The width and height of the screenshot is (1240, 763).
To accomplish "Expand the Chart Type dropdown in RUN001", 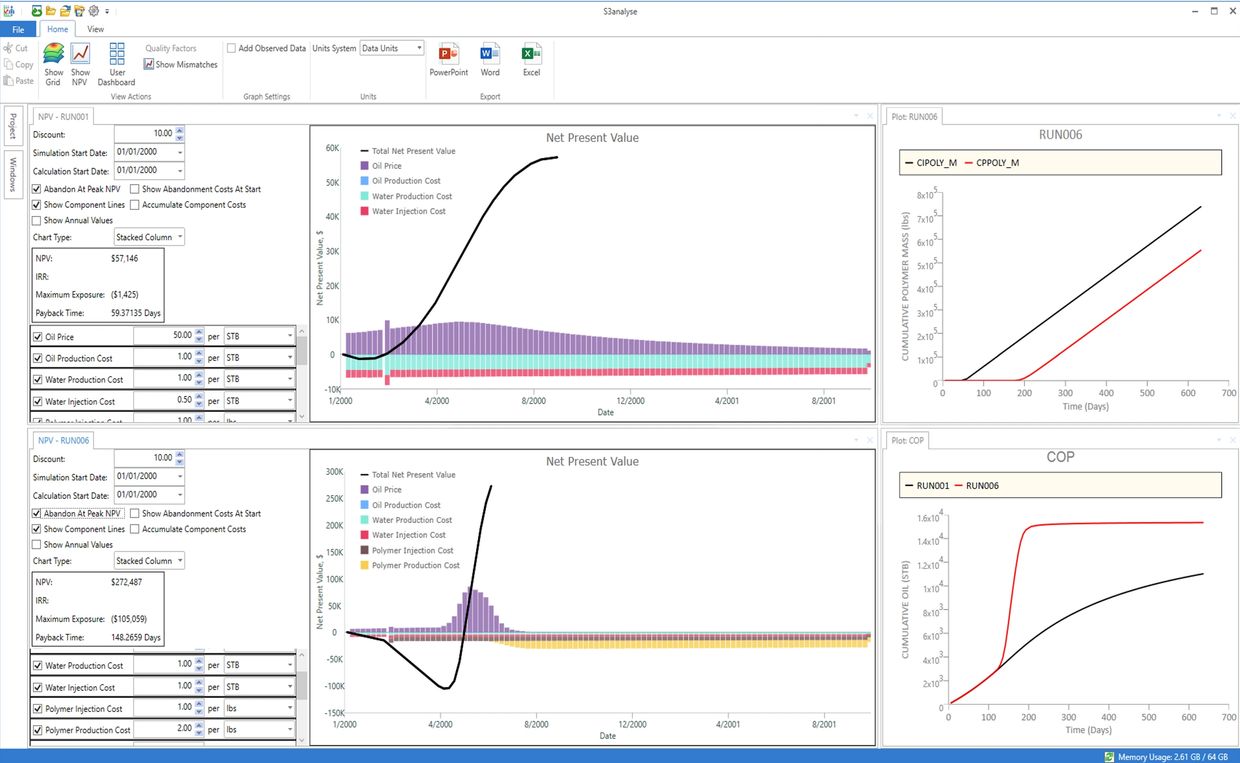I will pyautogui.click(x=149, y=238).
